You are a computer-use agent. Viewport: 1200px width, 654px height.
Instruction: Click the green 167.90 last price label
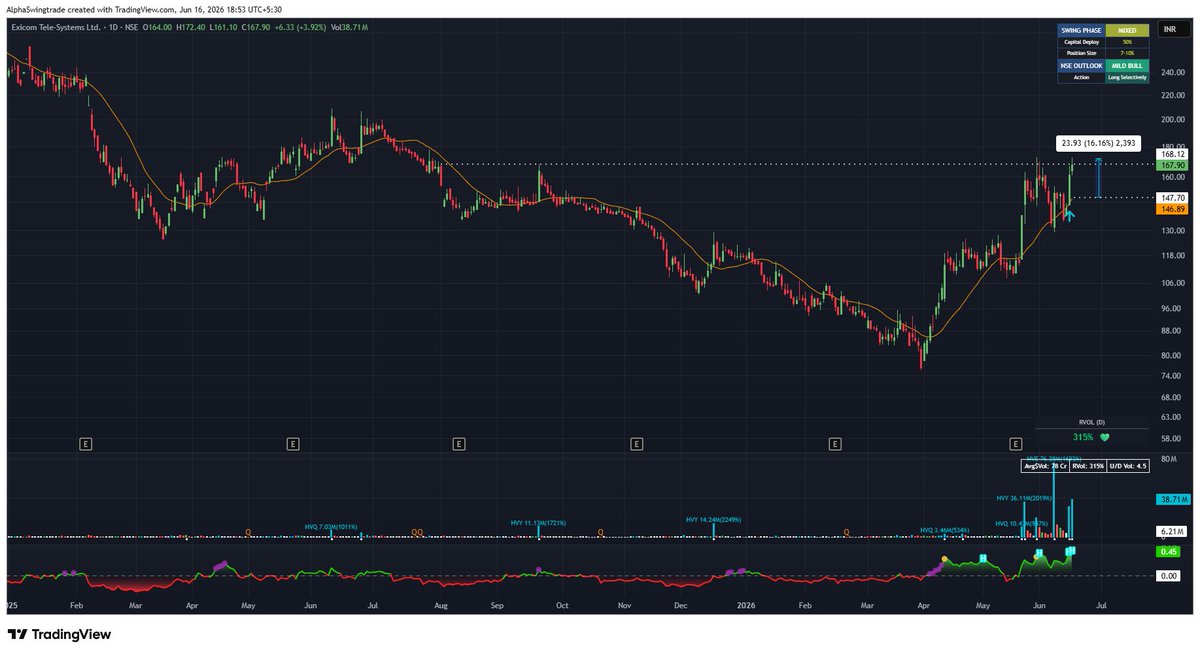click(1172, 166)
